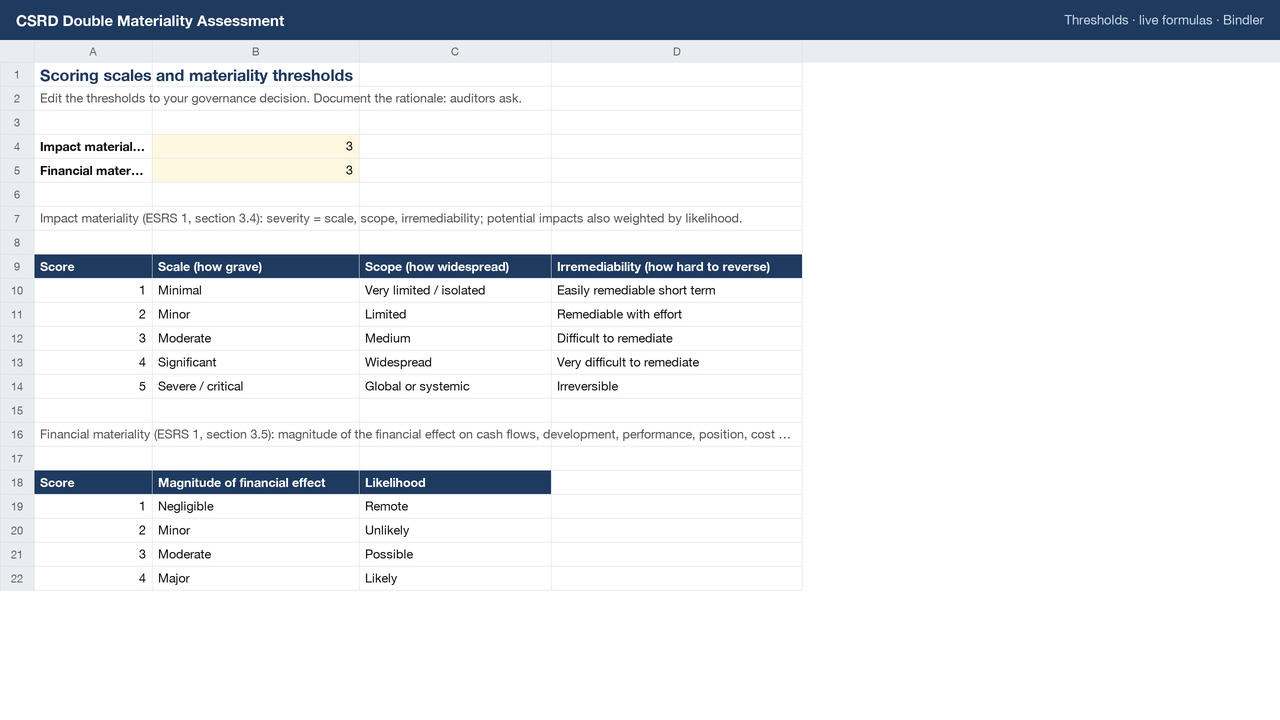Select column D header
Image resolution: width=1280 pixels, height=720 pixels.
(x=677, y=52)
